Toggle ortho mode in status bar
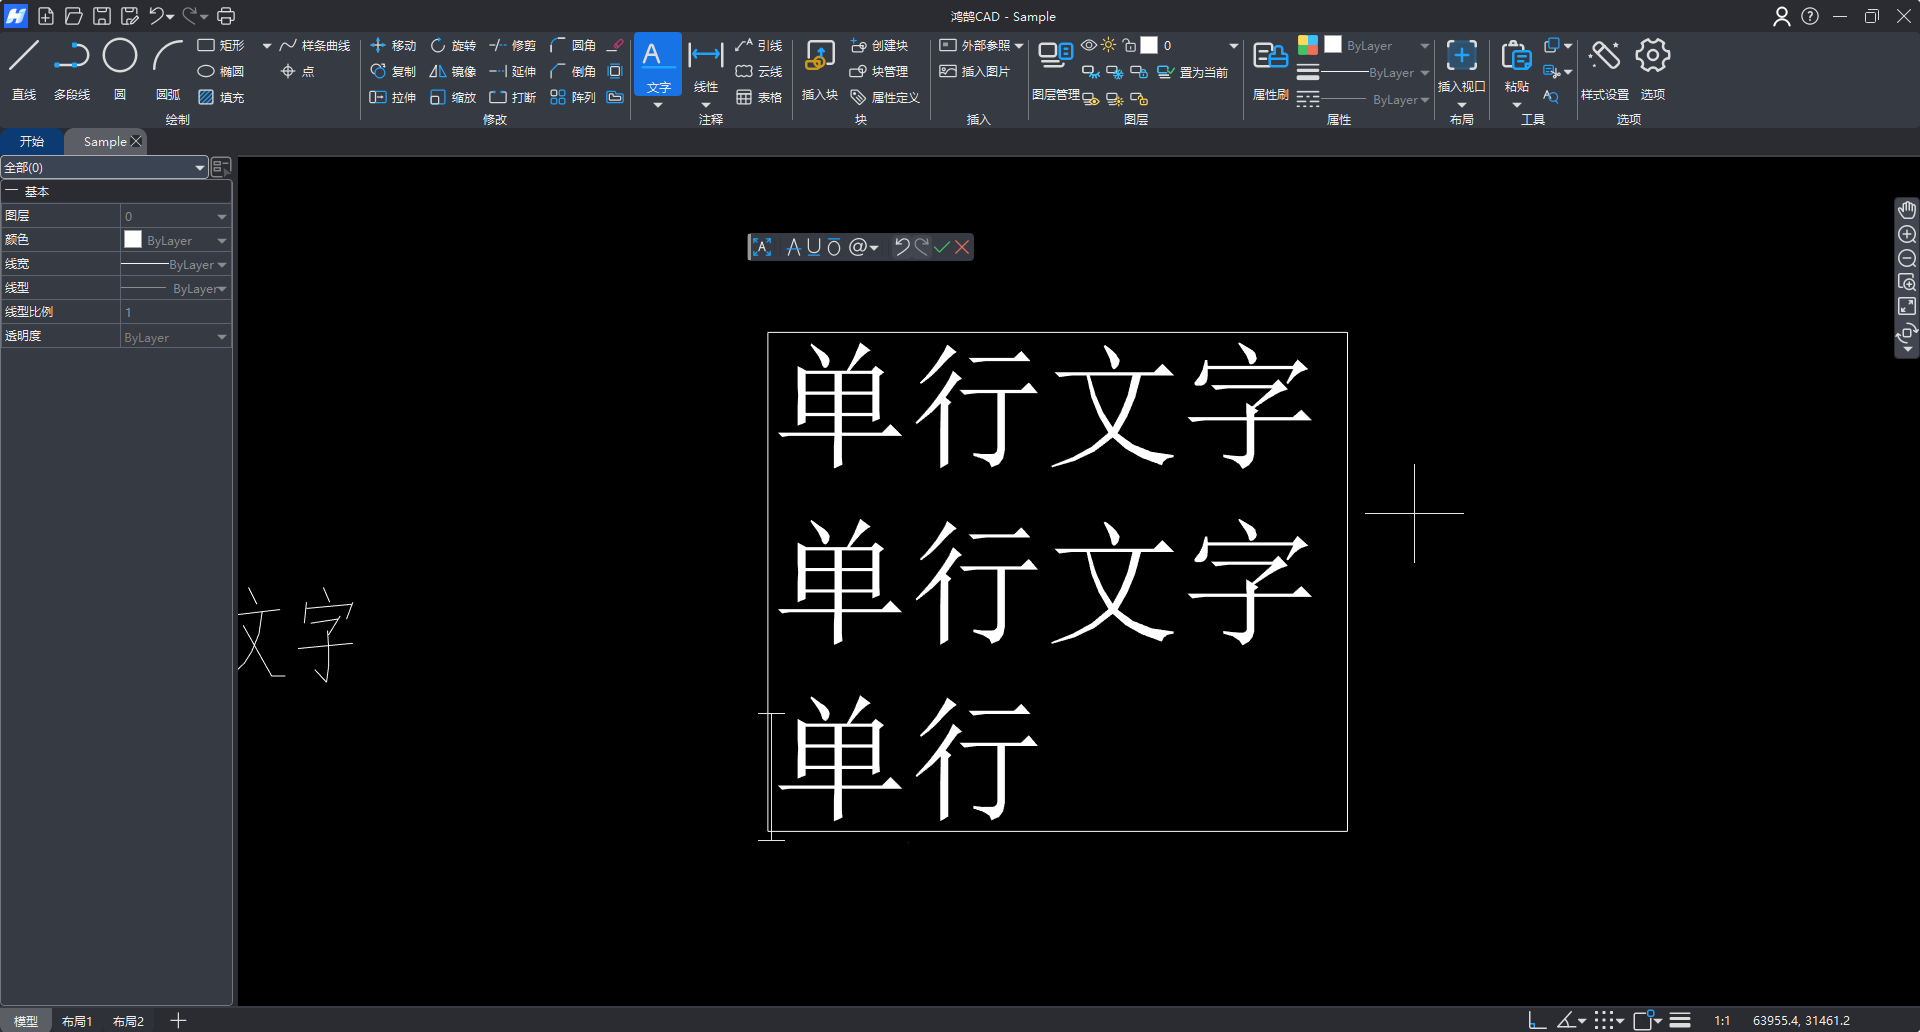The image size is (1920, 1032). (x=1537, y=1020)
